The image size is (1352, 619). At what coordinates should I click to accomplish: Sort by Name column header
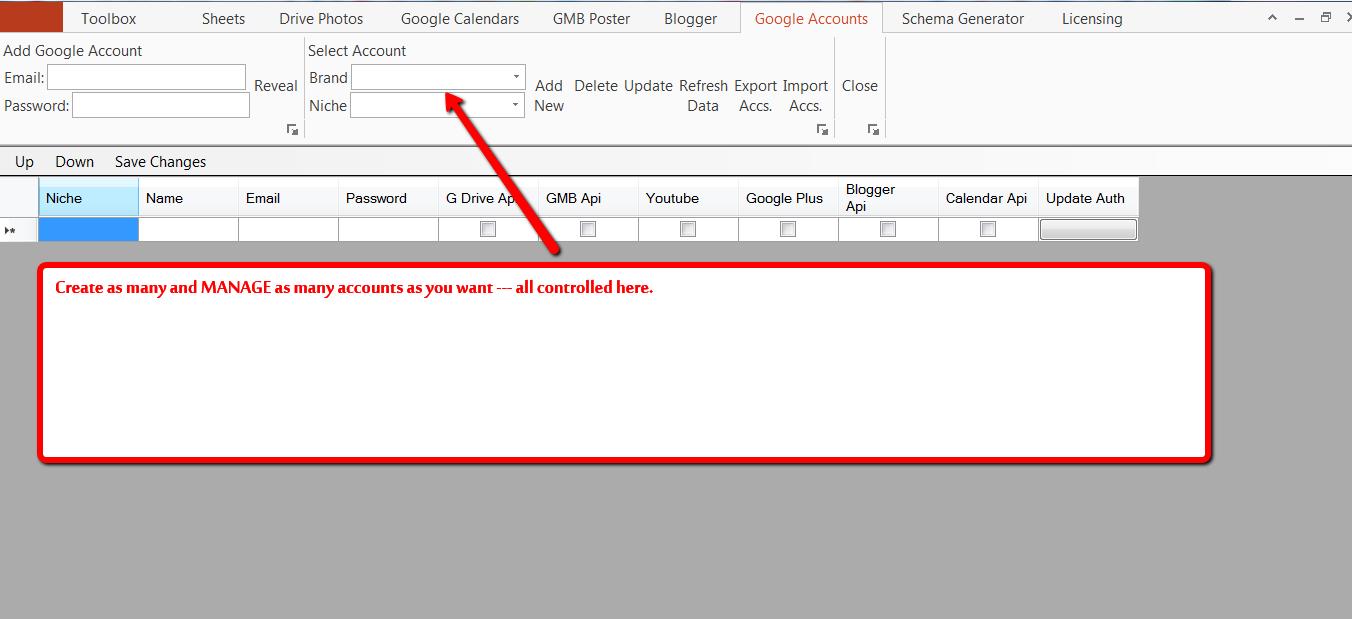tap(188, 198)
